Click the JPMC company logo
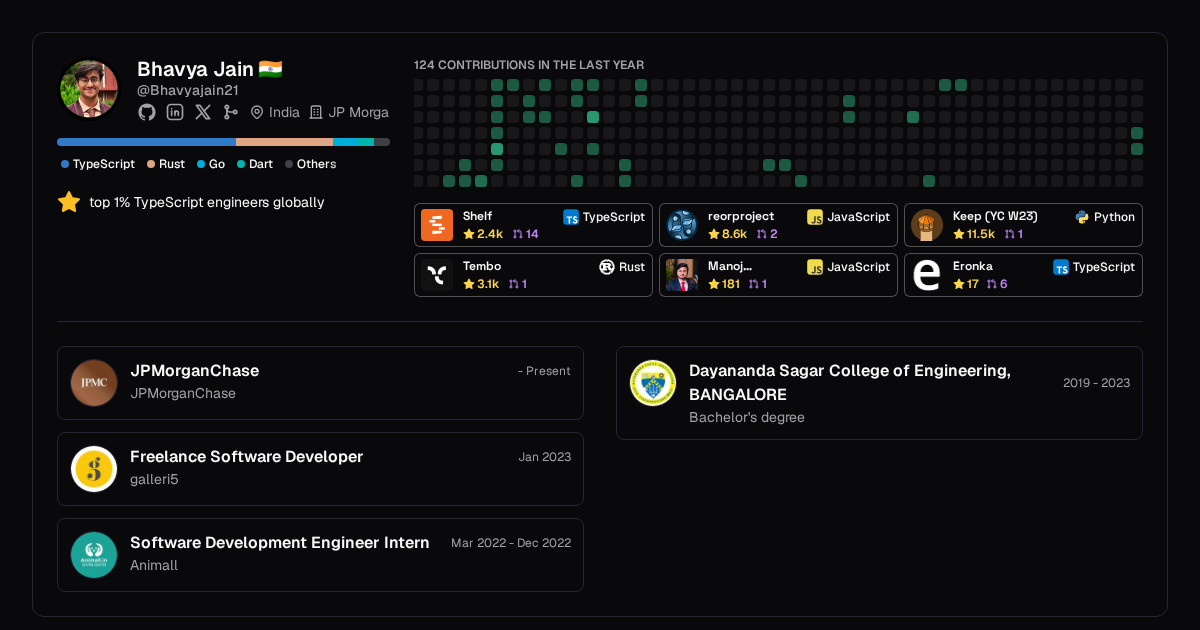This screenshot has height=630, width=1200. (94, 383)
